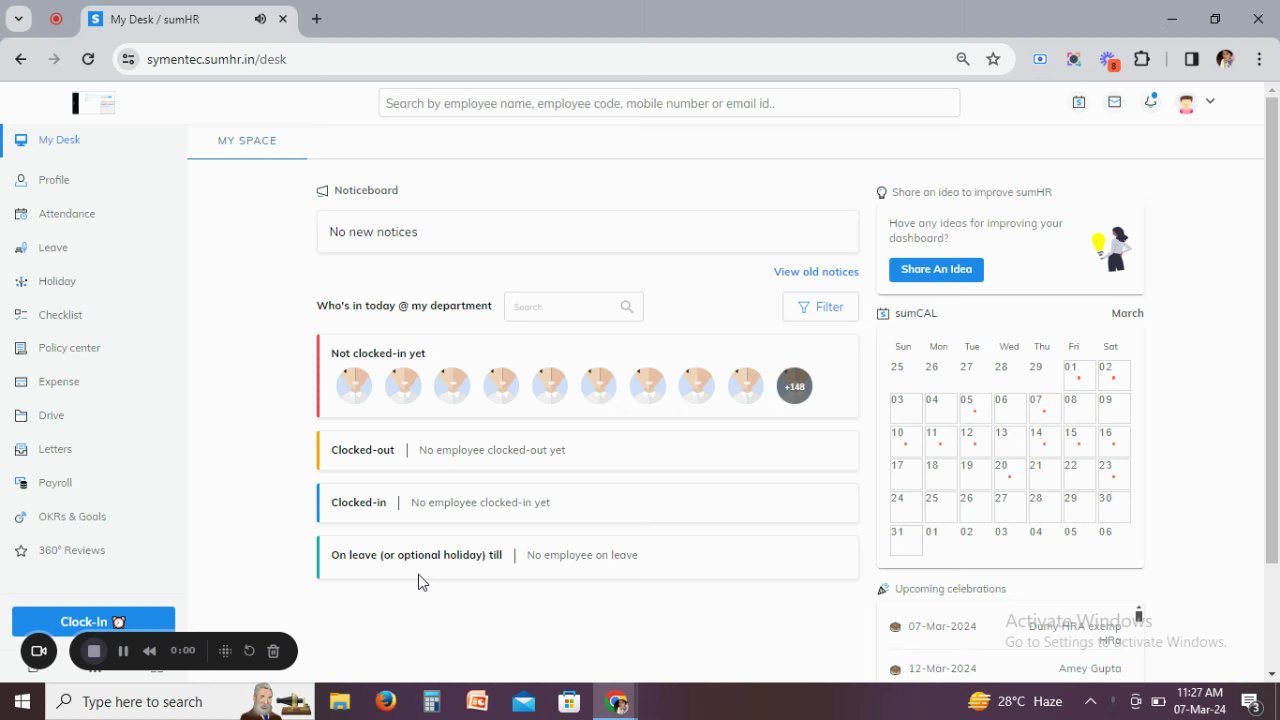
Task: Click the browser back arrow
Action: point(21,59)
